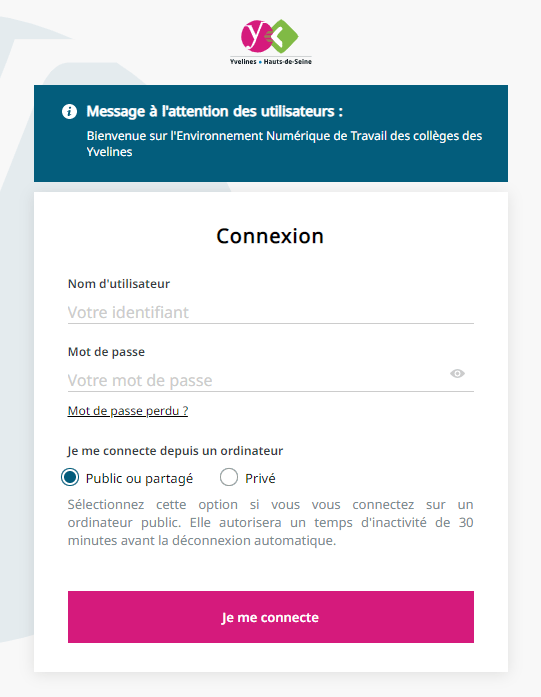Click the 'Nom d'utilisateur' label

pyautogui.click(x=119, y=284)
